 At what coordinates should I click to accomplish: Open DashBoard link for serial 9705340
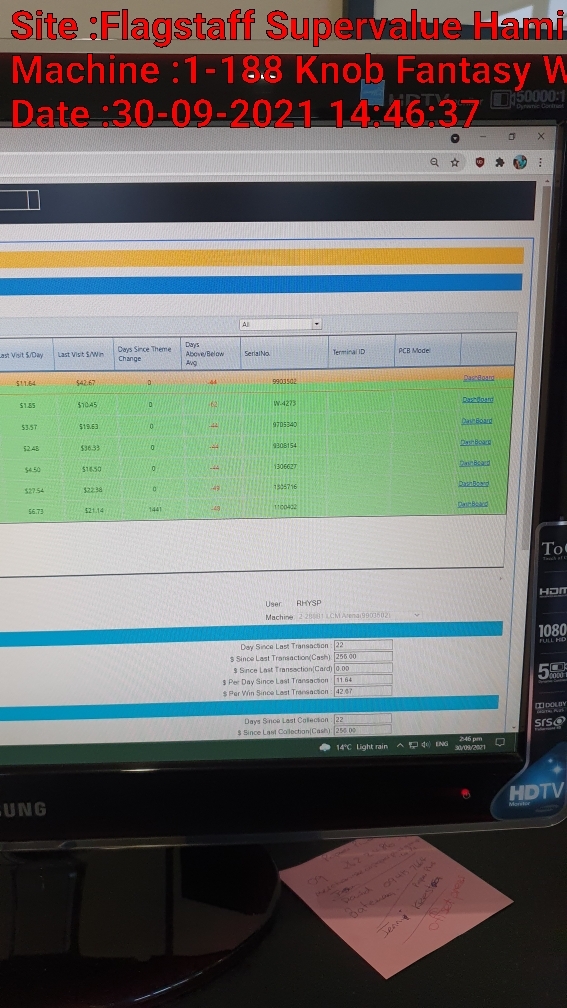(476, 421)
